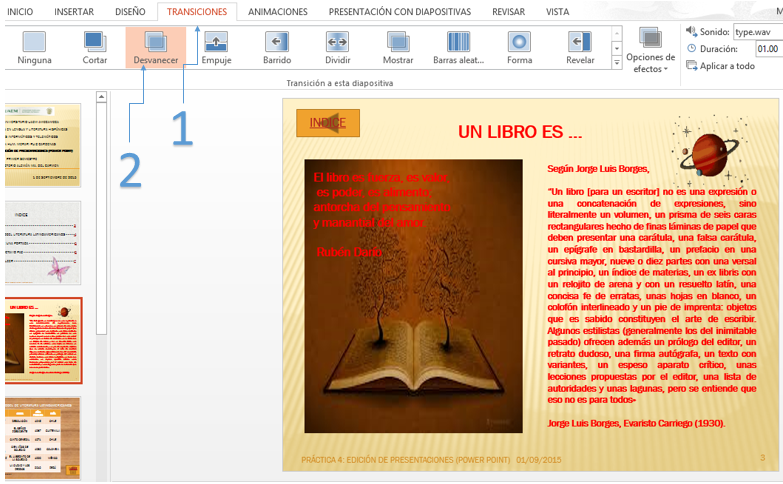
Task: Choose the Mostrar transition
Action: 398,47
